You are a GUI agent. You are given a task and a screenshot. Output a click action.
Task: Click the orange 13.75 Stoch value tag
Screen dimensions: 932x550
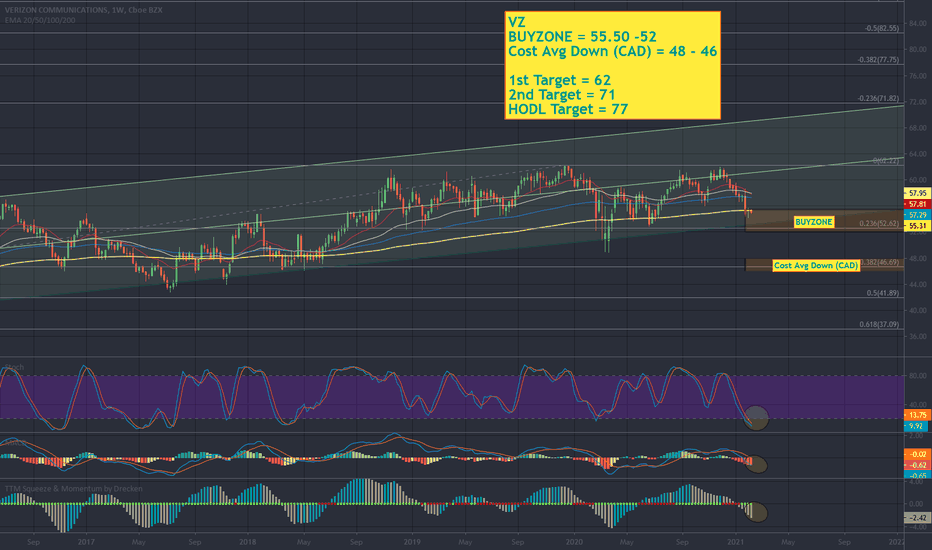point(917,415)
